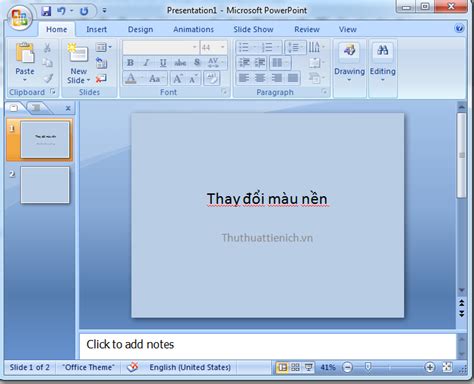Image resolution: width=474 pixels, height=384 pixels.
Task: Adjust Line Spacing
Action: 295,47
